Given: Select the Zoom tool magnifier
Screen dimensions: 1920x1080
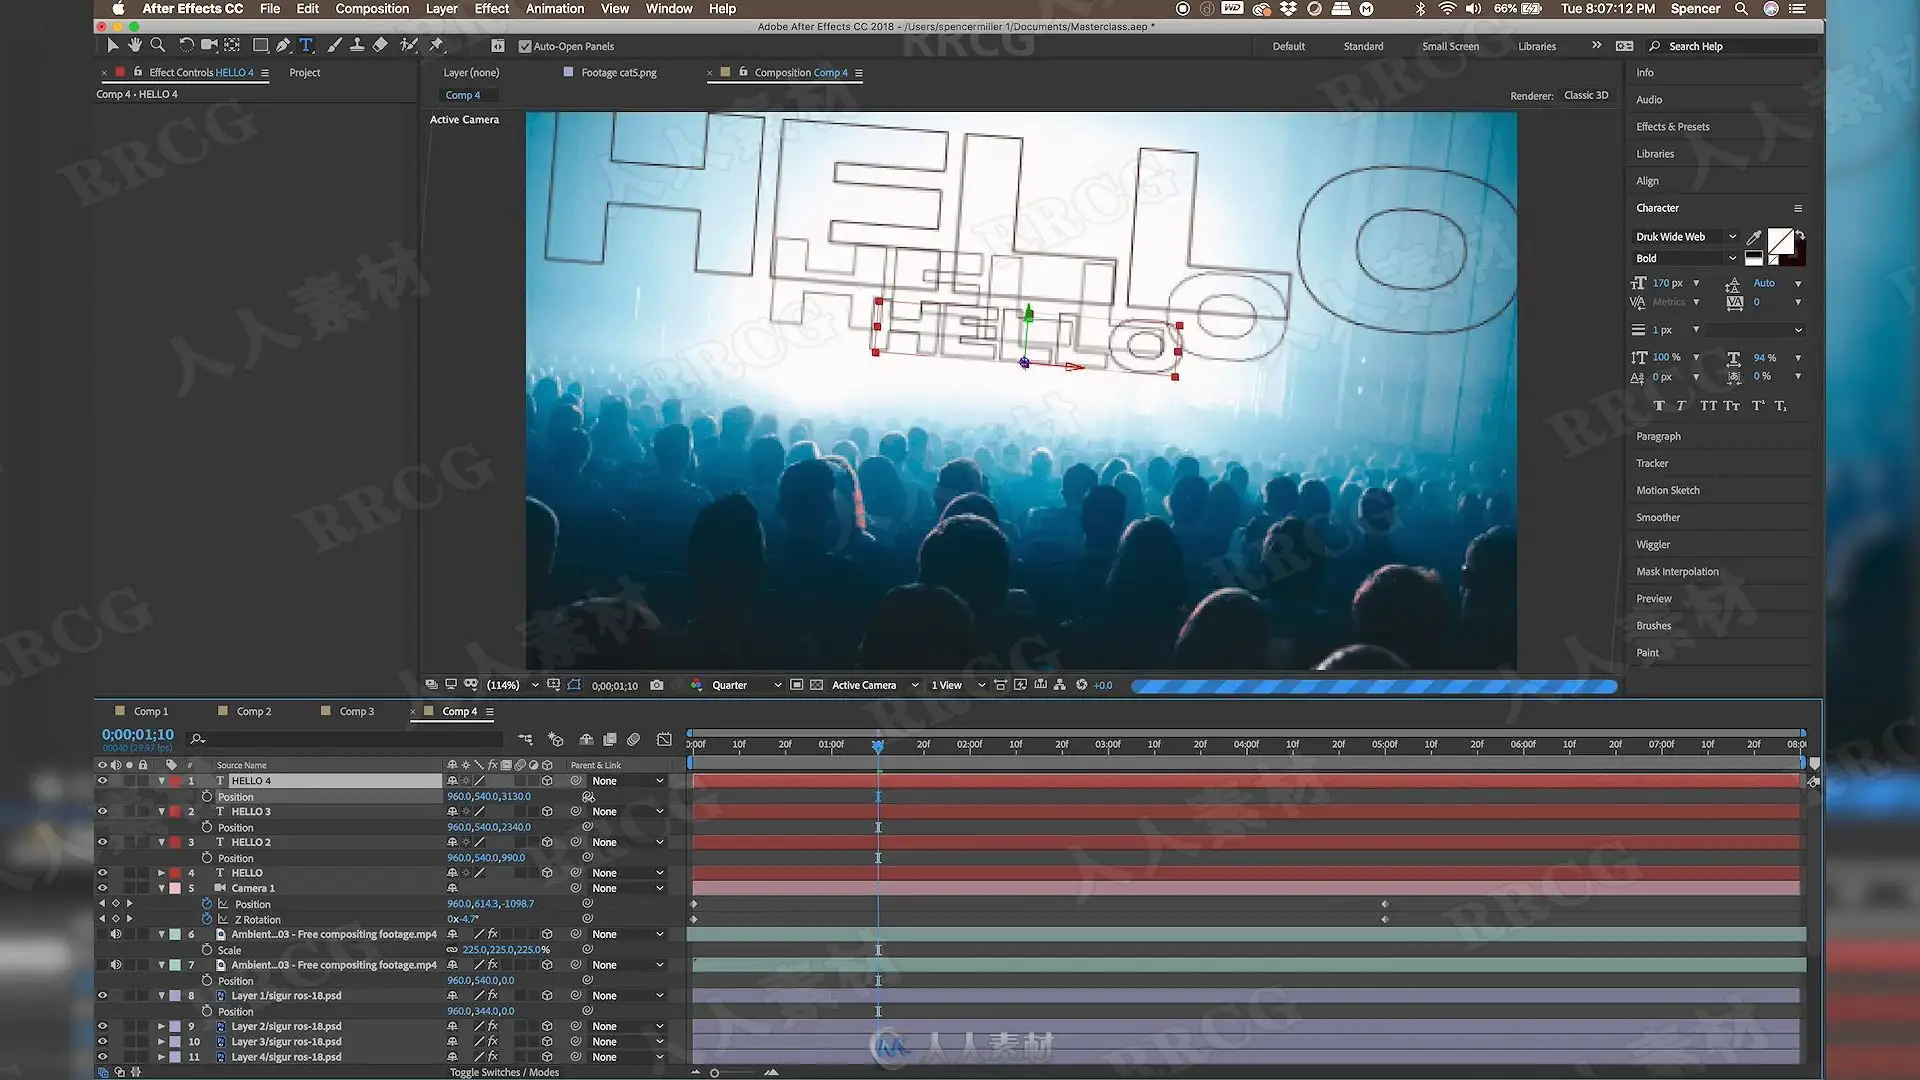Looking at the screenshot, I should click(157, 45).
